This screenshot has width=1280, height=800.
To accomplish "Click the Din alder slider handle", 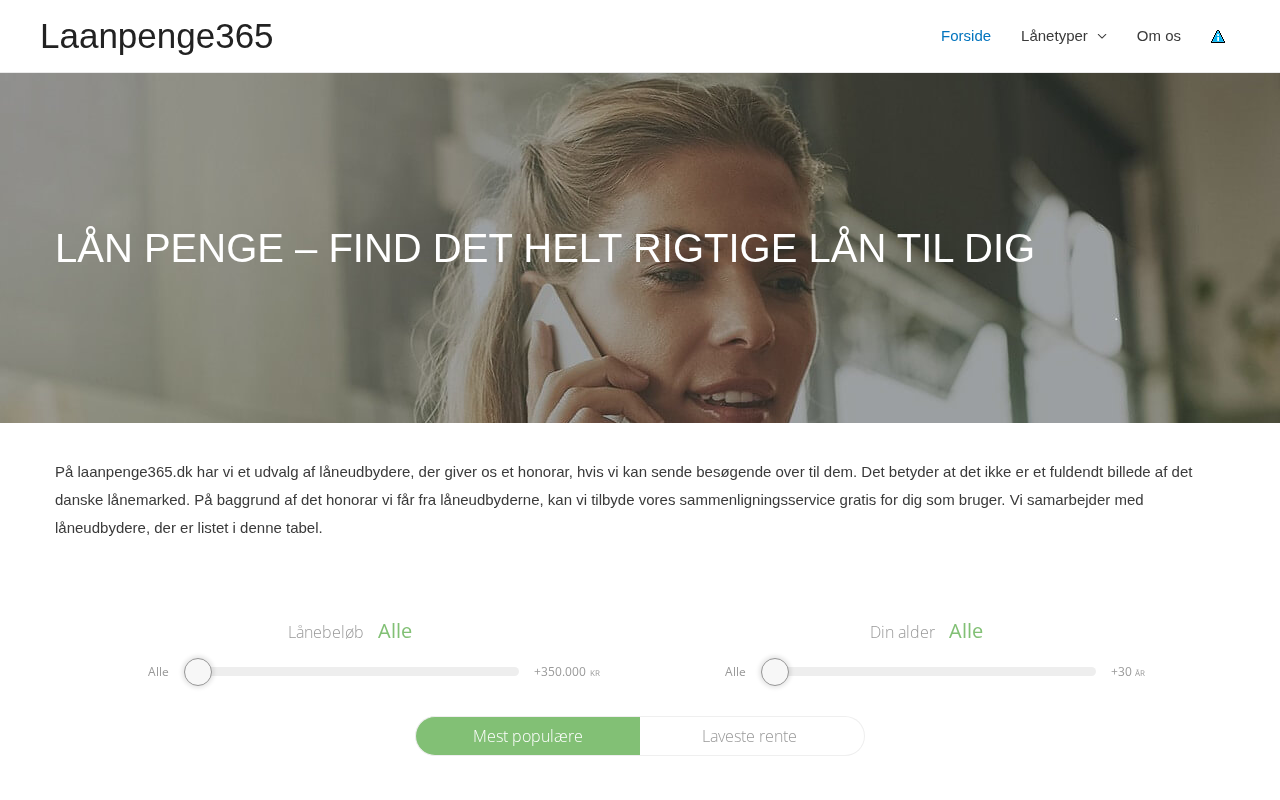I will click(775, 672).
